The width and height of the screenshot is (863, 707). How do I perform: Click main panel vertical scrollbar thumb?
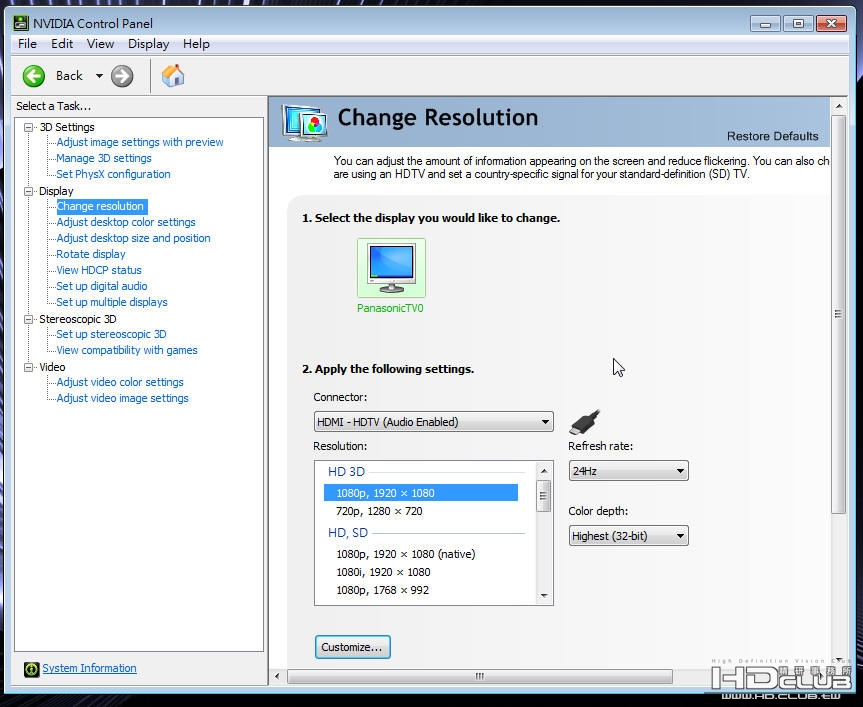pos(838,314)
